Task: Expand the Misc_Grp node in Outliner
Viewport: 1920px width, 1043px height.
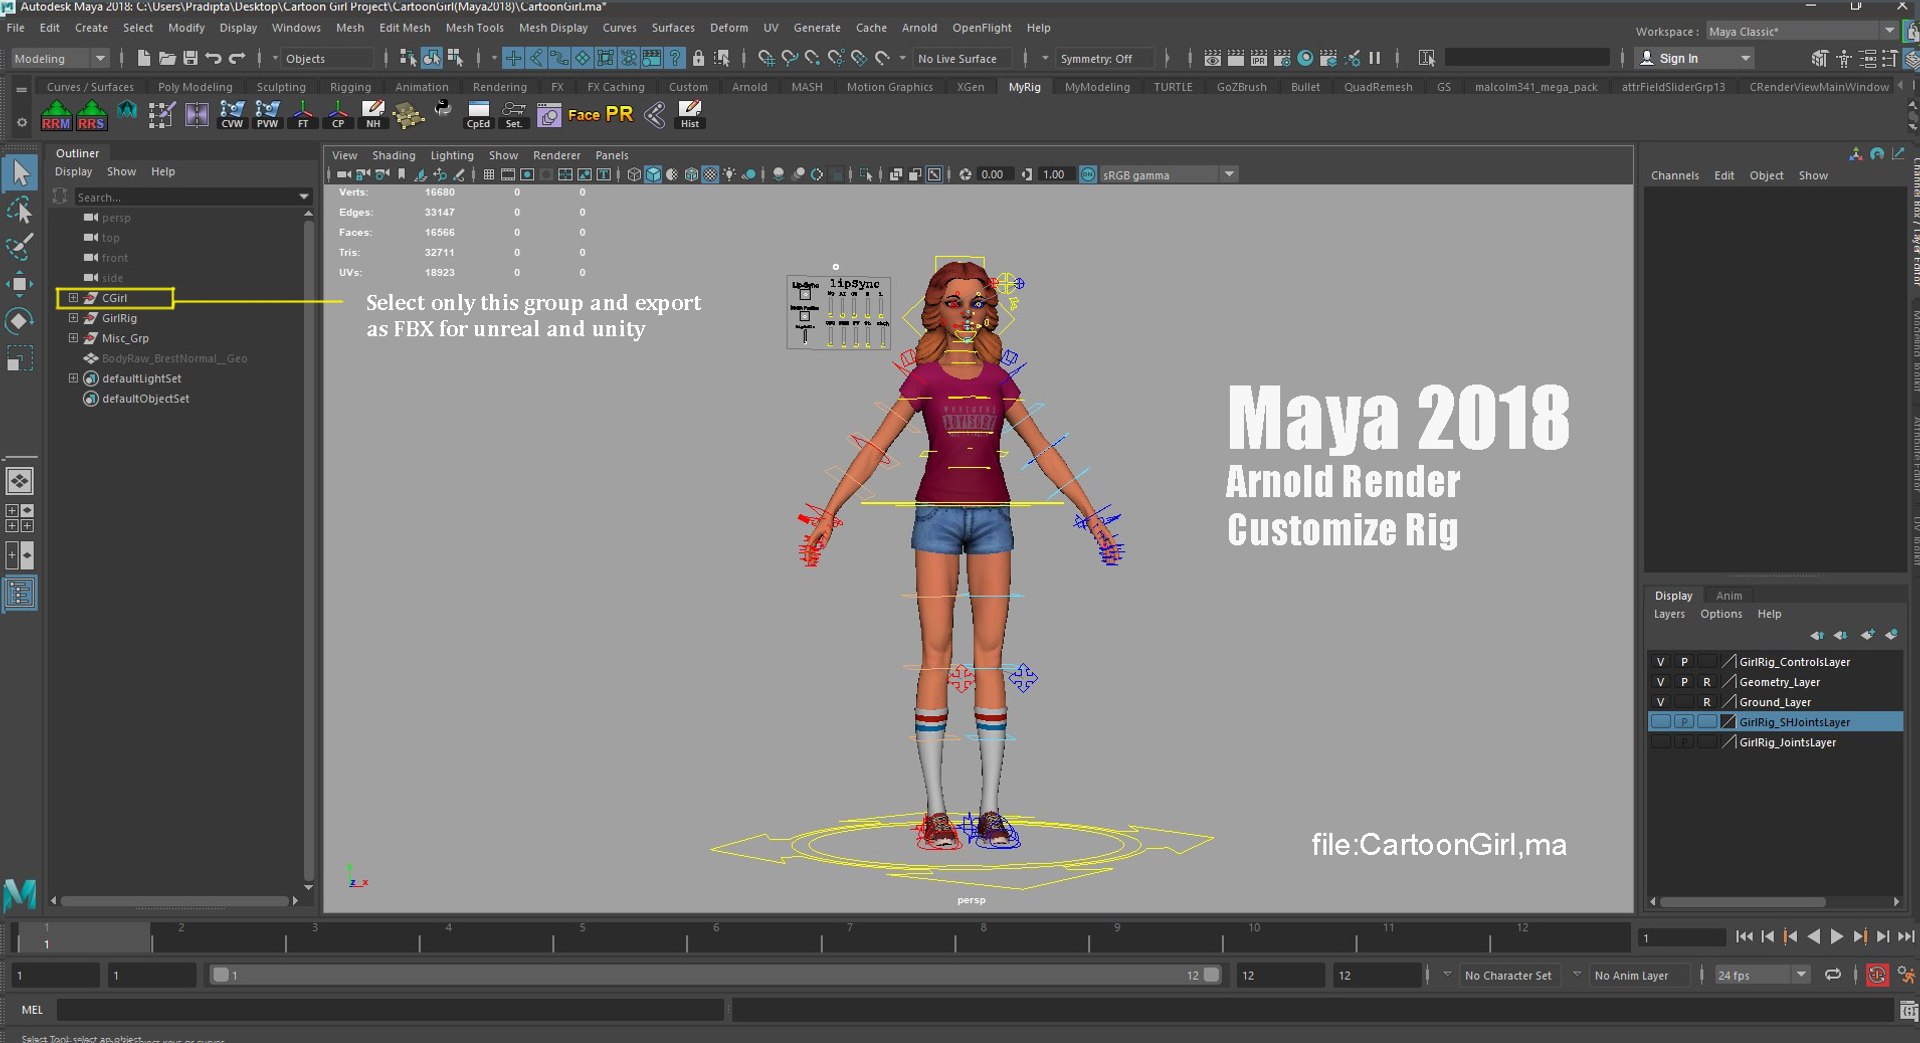Action: pos(73,338)
